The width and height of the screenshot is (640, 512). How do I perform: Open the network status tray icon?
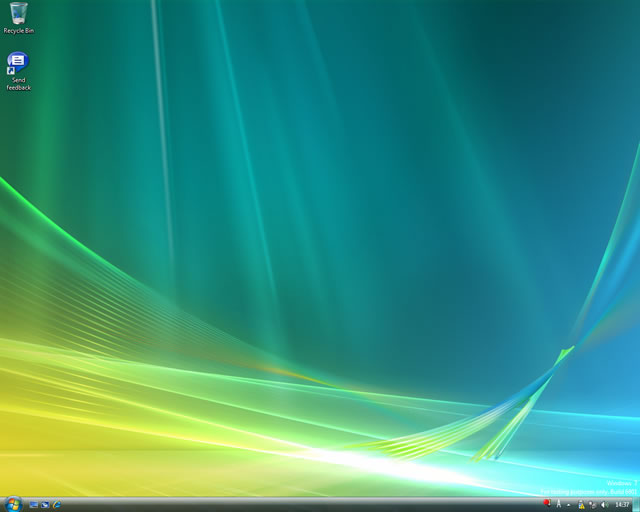(592, 505)
